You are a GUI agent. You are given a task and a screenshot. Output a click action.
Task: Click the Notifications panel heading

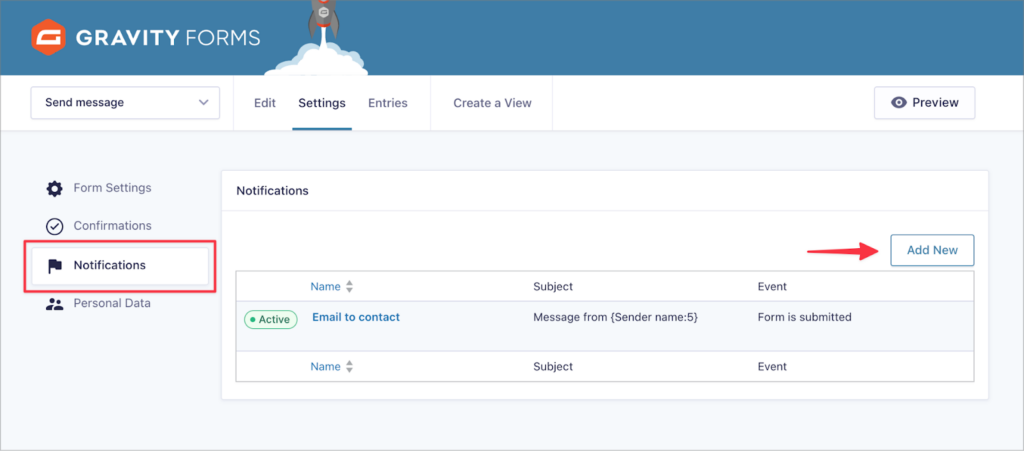pos(272,191)
